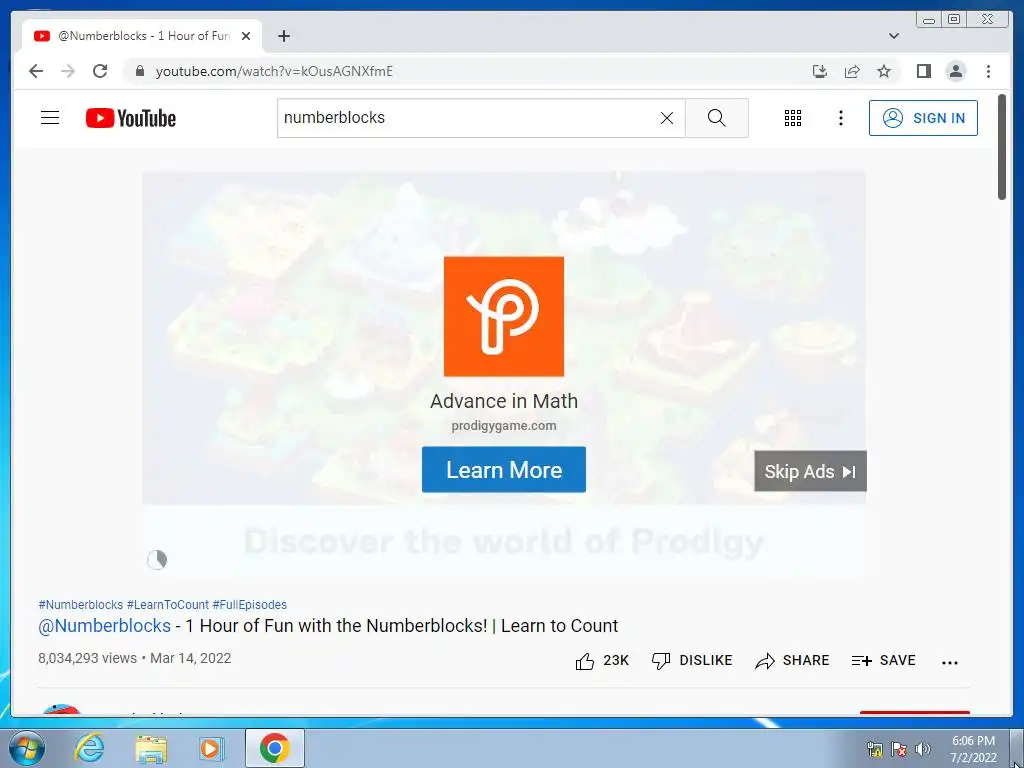Open Windows Media Player taskbar icon
The height and width of the screenshot is (768, 1024).
tap(211, 748)
